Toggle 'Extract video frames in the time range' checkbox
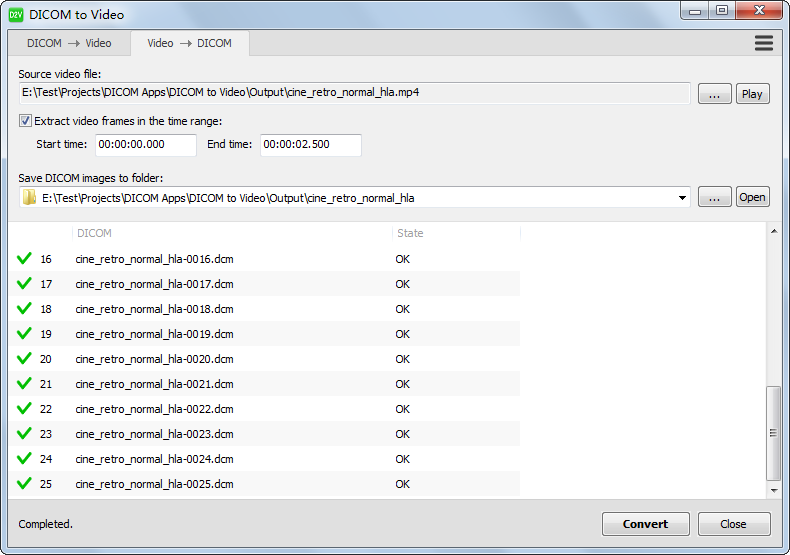Viewport: 790px width, 555px height. pyautogui.click(x=26, y=121)
